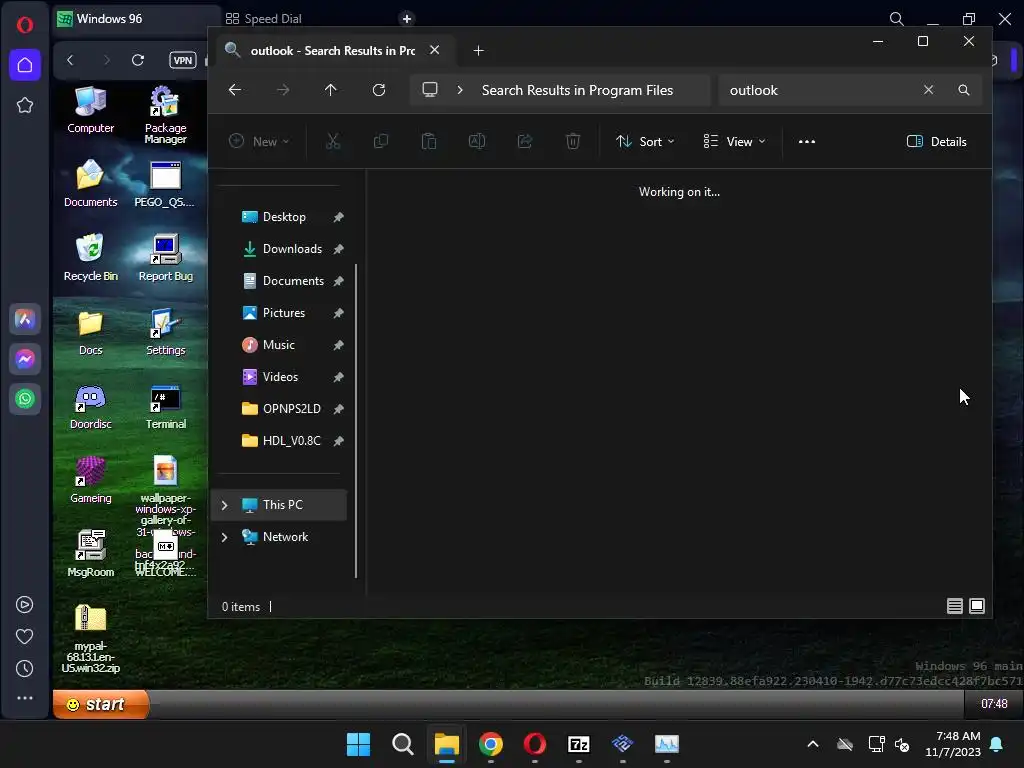1024x768 pixels.
Task: Expand address bar chevron after PC icon
Action: point(460,90)
